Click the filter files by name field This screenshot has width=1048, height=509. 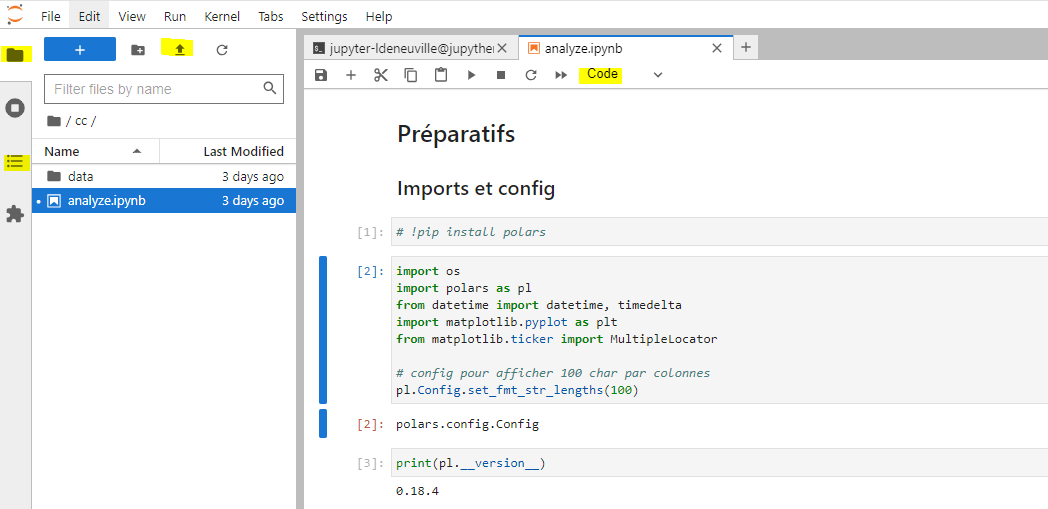click(x=155, y=89)
